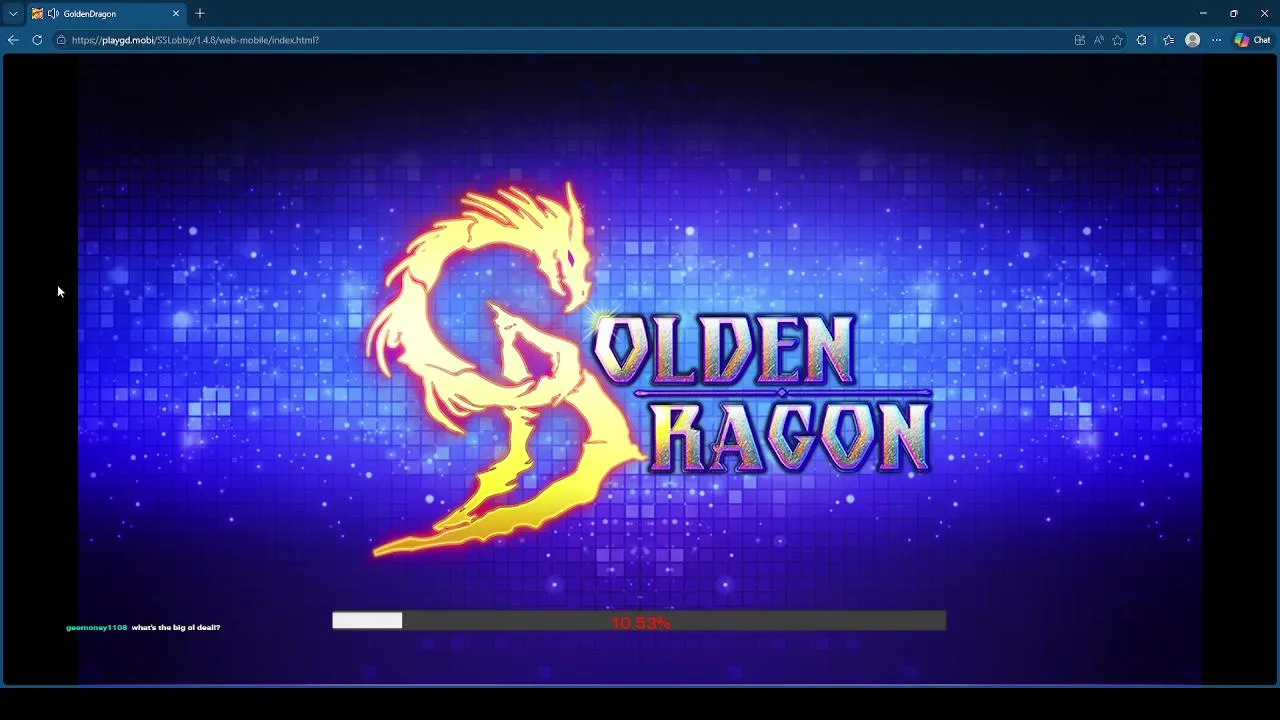Open Copilot Chat sidebar

[1252, 40]
